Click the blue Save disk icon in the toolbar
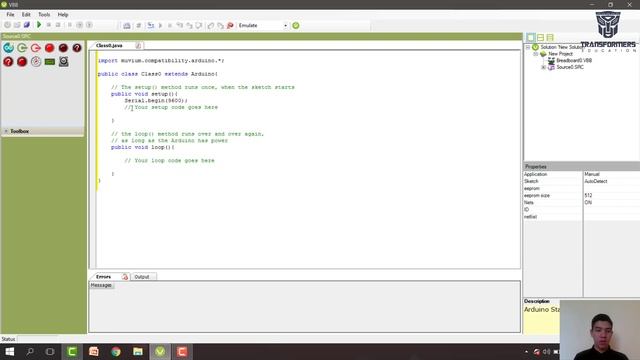 tap(27, 25)
